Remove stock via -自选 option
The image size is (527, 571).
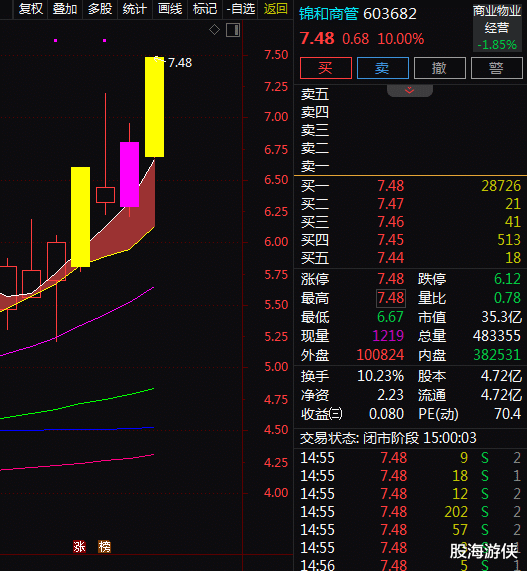click(x=241, y=8)
